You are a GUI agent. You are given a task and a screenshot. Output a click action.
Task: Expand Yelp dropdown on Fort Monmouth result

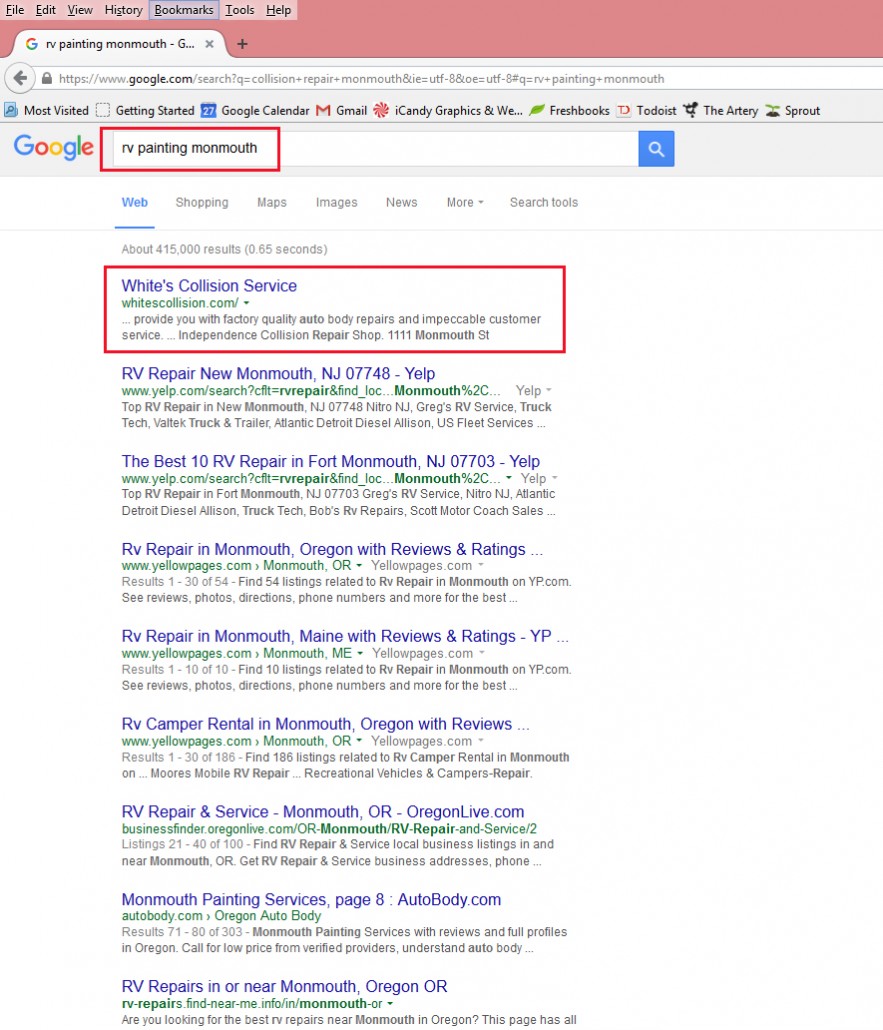pyautogui.click(x=555, y=478)
